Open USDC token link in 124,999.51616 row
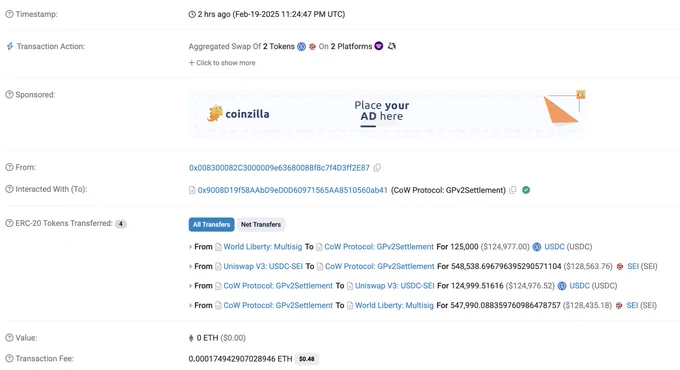The image size is (680, 370). click(579, 286)
